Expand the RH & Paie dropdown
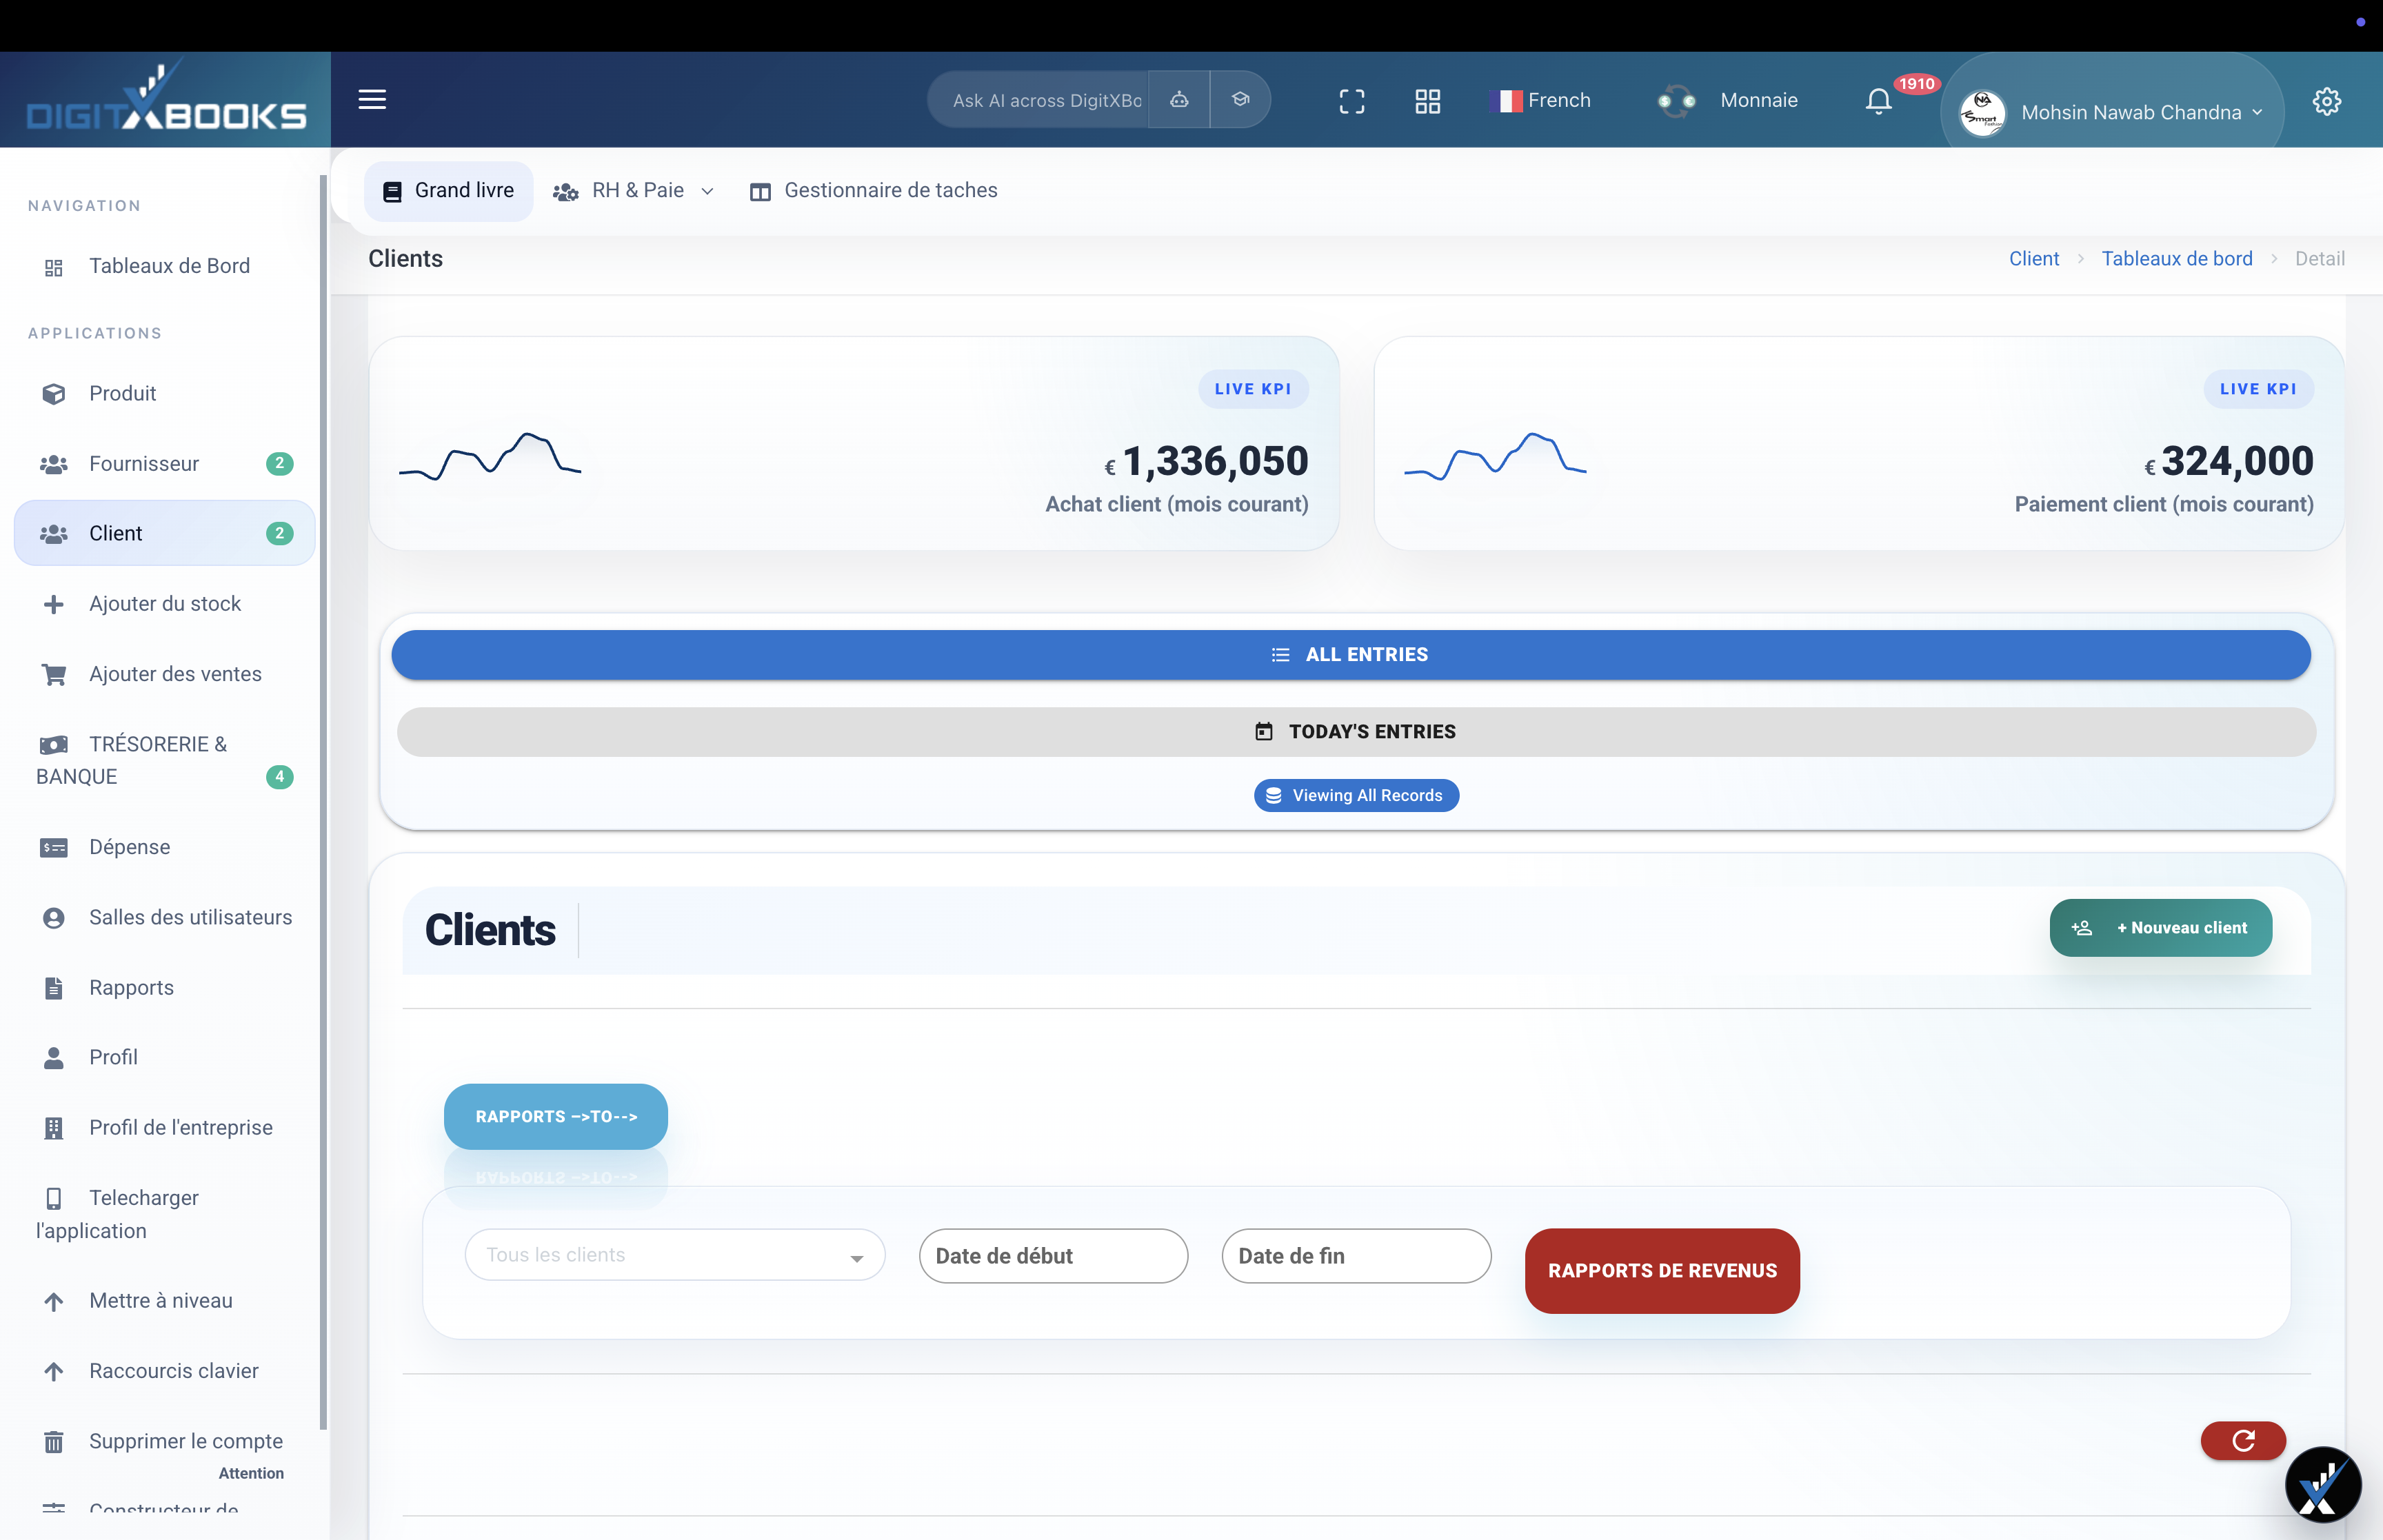 [x=707, y=191]
